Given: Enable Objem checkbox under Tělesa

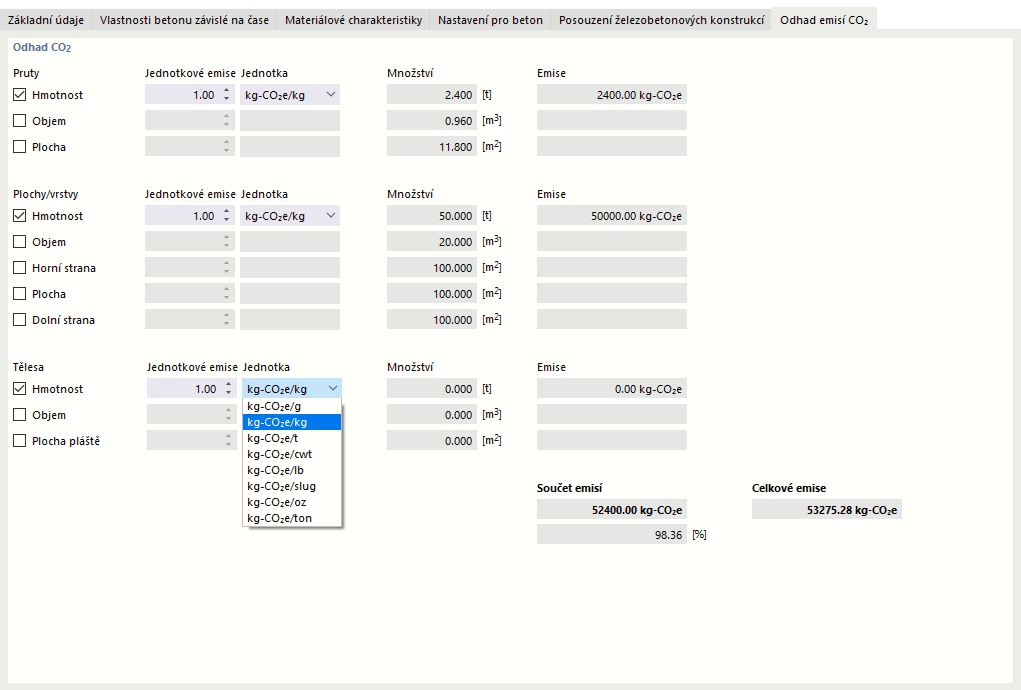Looking at the screenshot, I should pos(20,415).
